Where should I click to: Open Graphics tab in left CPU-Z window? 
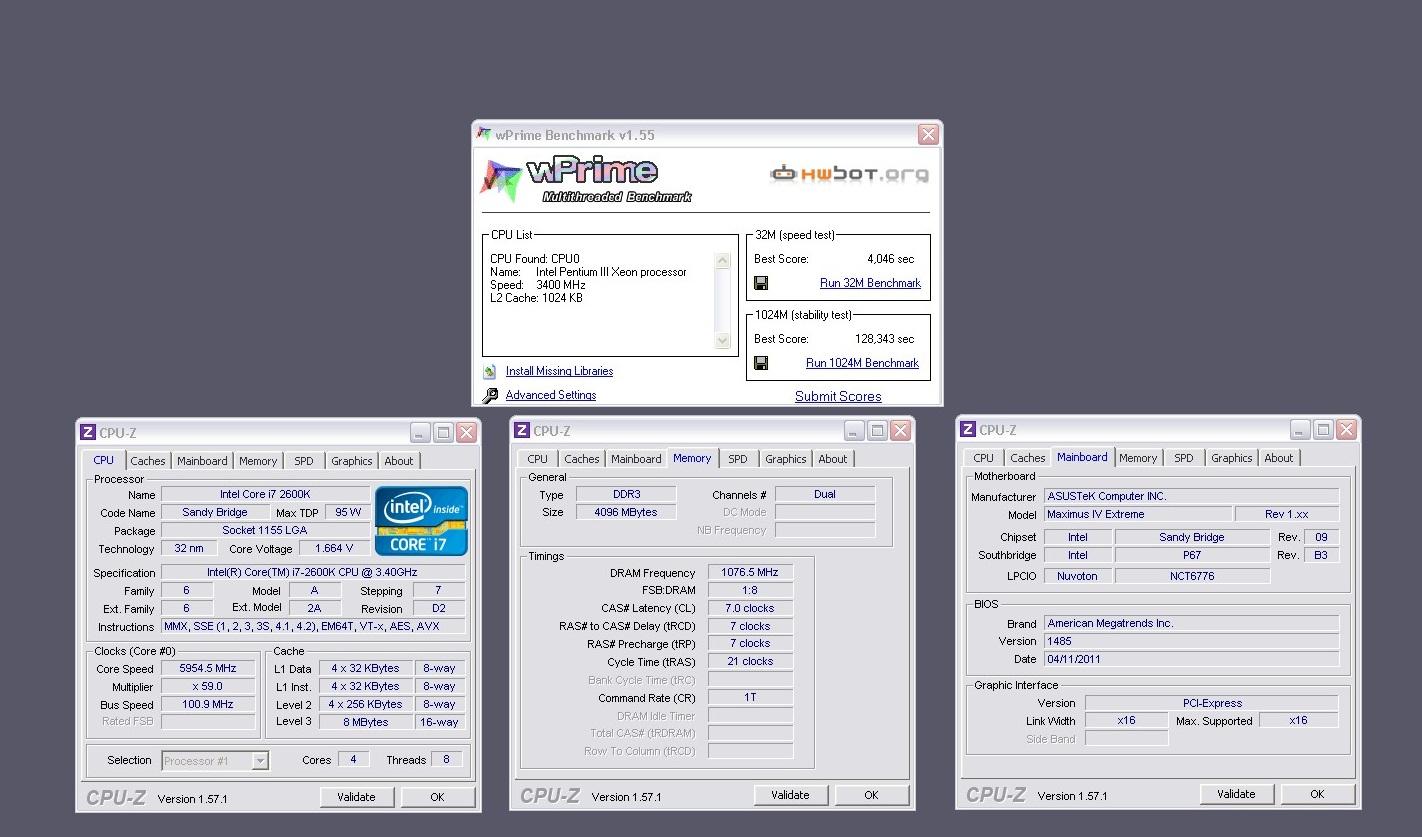(x=352, y=461)
